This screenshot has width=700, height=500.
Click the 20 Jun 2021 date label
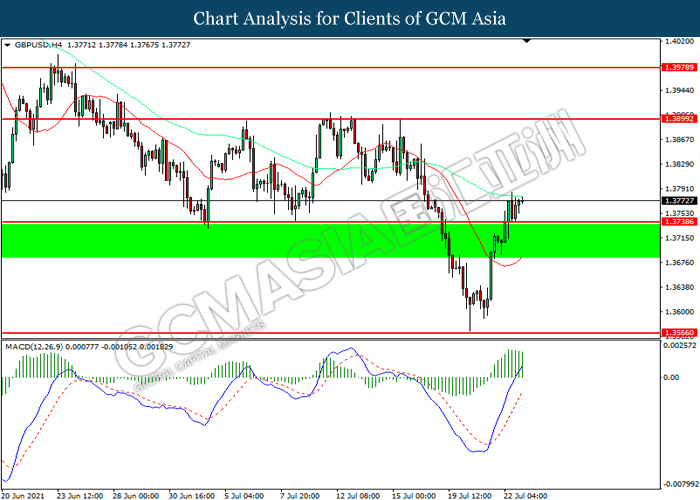tap(23, 496)
